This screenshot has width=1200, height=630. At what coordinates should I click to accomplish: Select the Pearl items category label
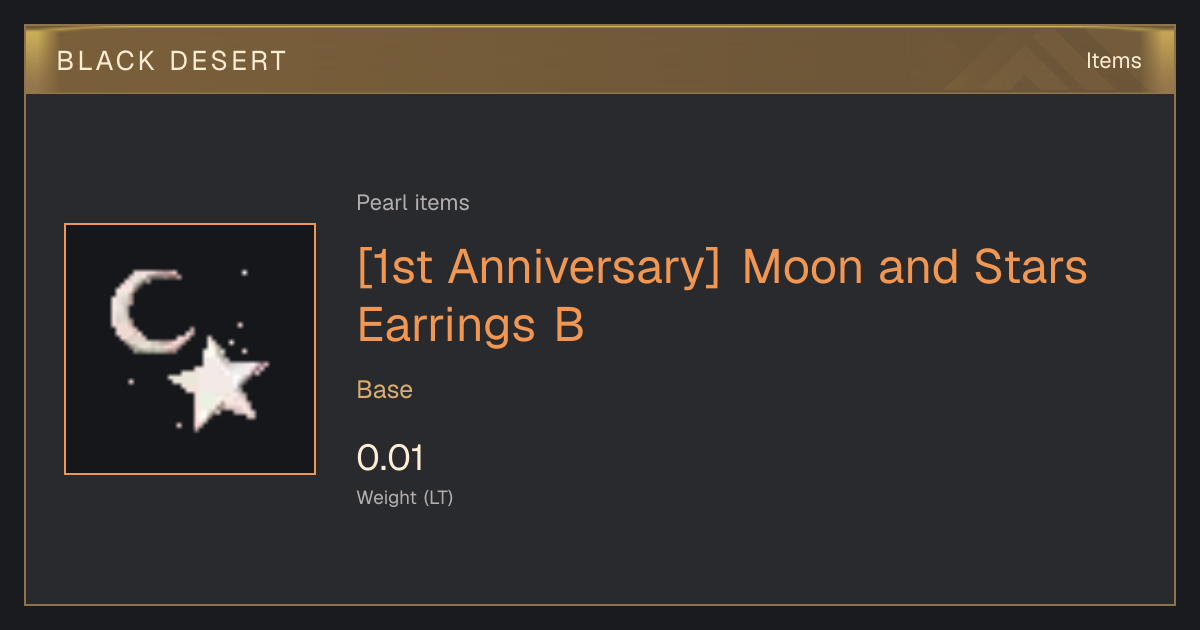413,203
